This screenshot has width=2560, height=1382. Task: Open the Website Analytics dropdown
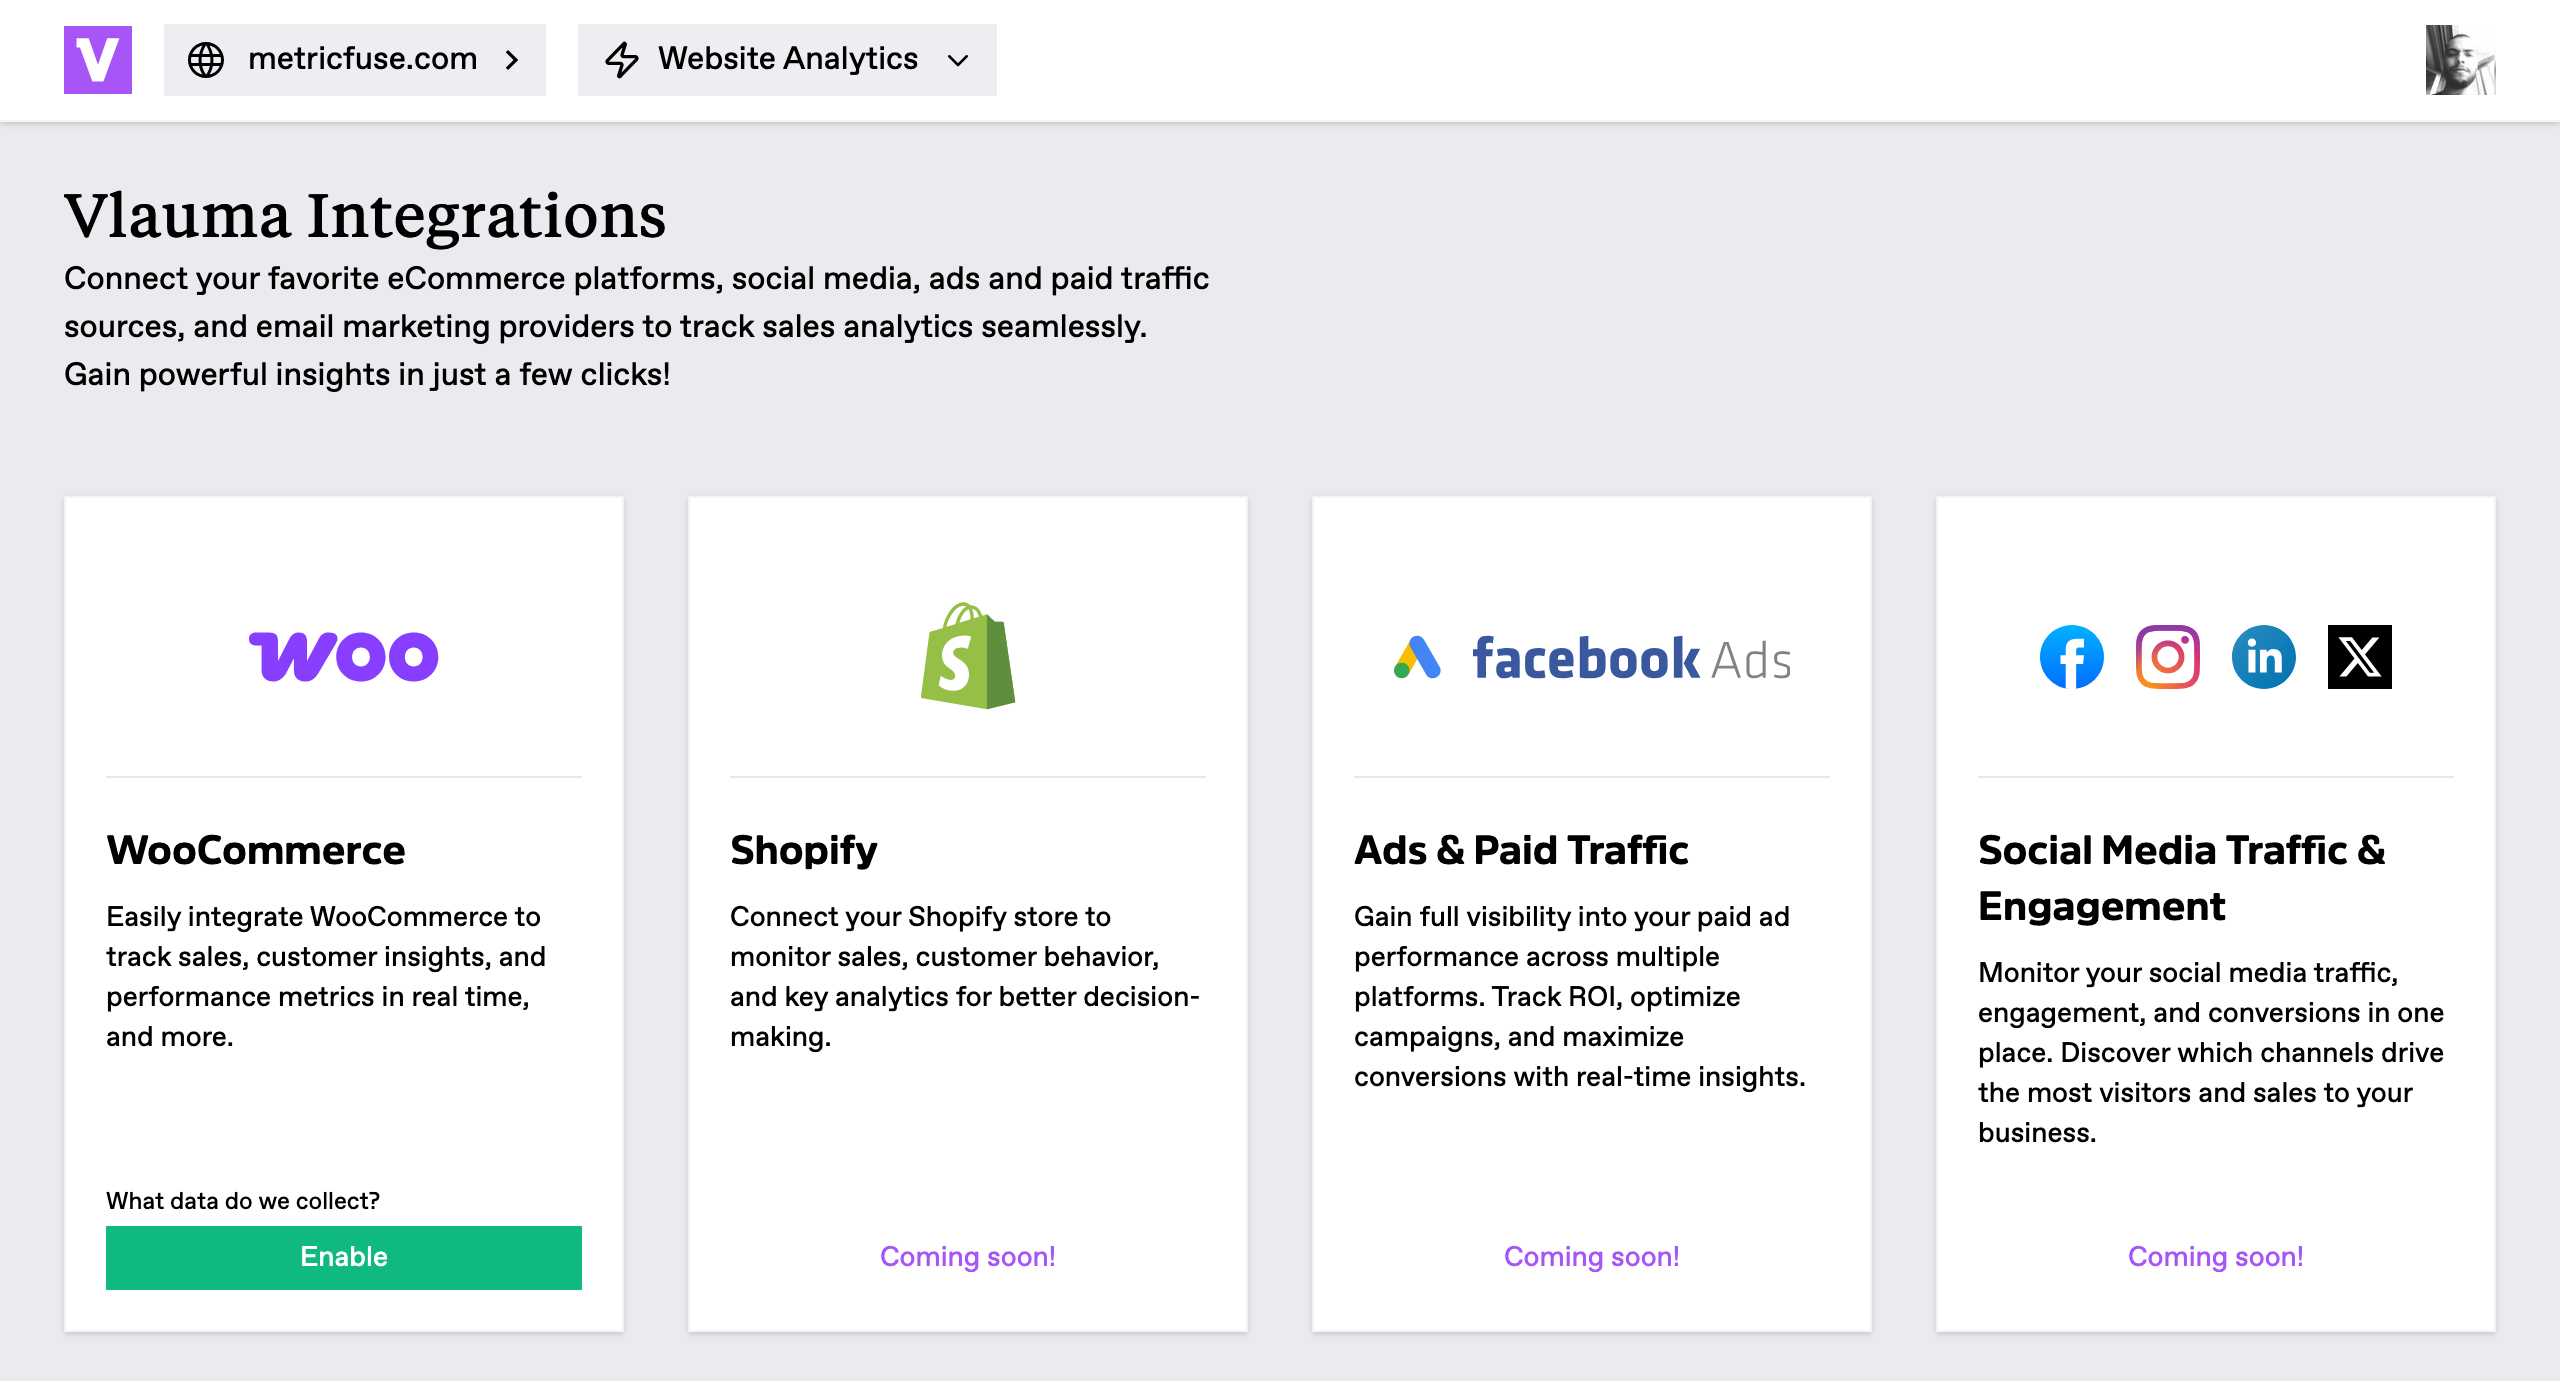(787, 60)
